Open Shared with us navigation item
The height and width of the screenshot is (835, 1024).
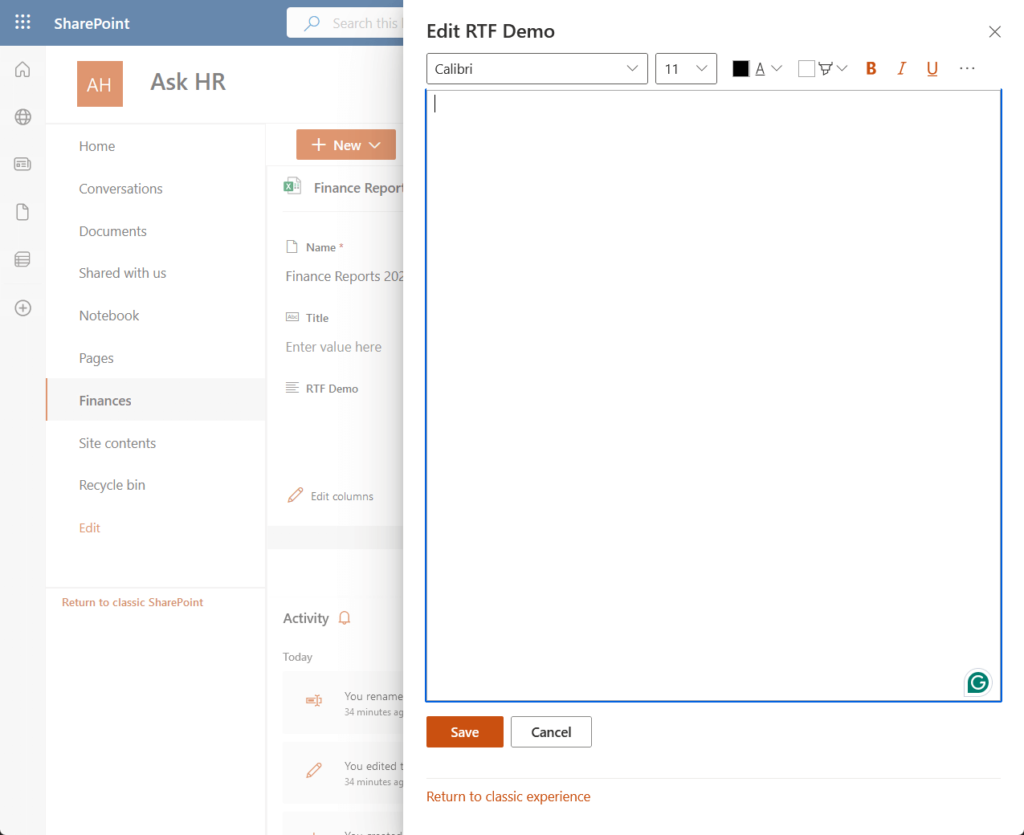123,273
